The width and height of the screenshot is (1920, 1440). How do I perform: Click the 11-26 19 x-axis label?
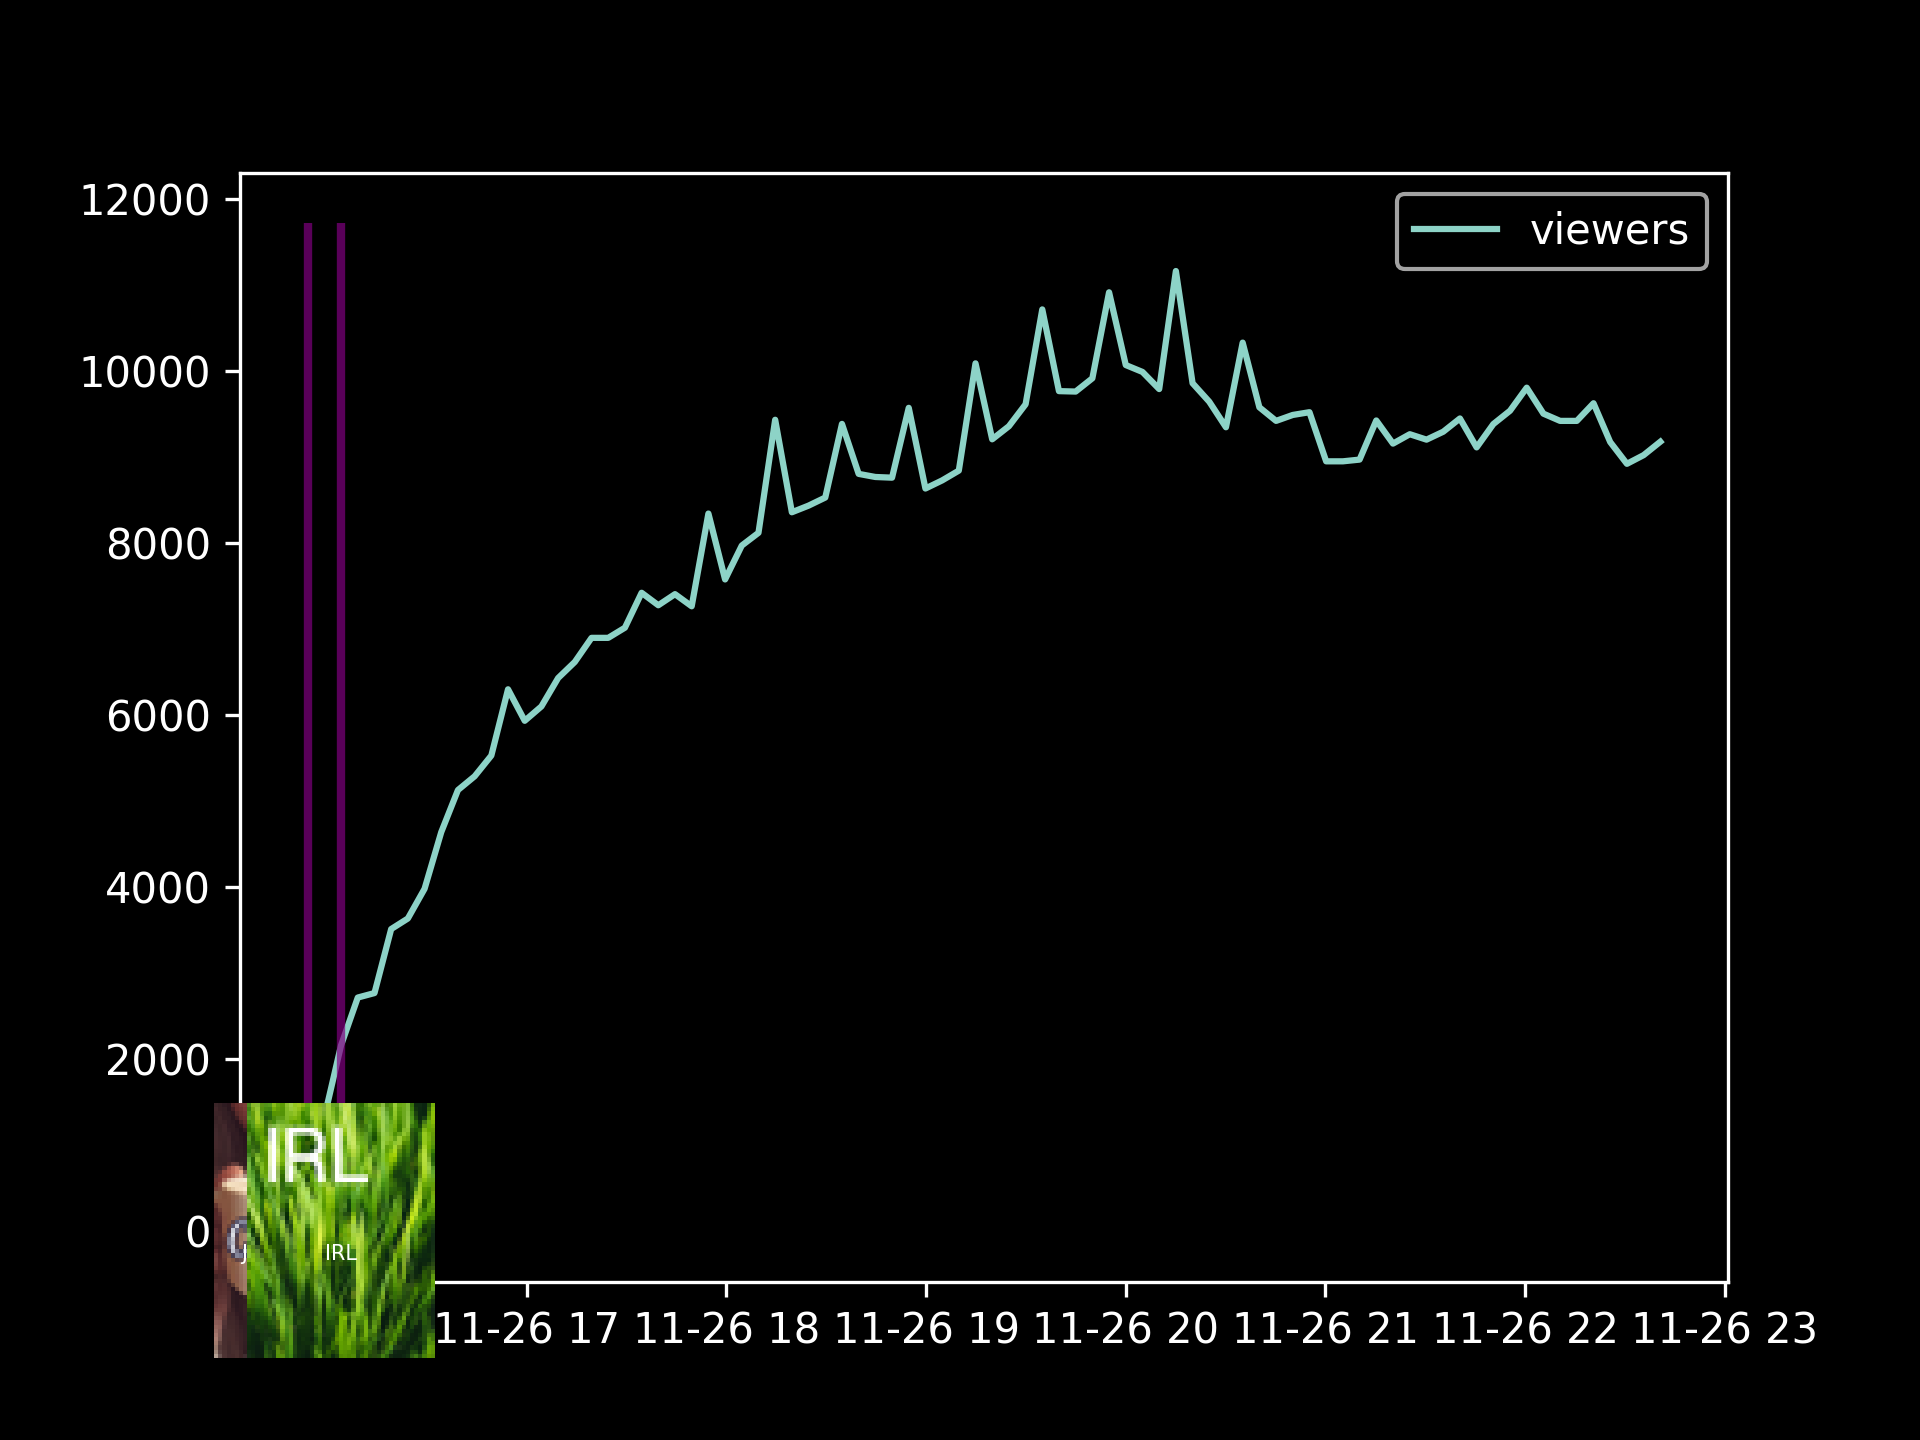click(926, 1330)
